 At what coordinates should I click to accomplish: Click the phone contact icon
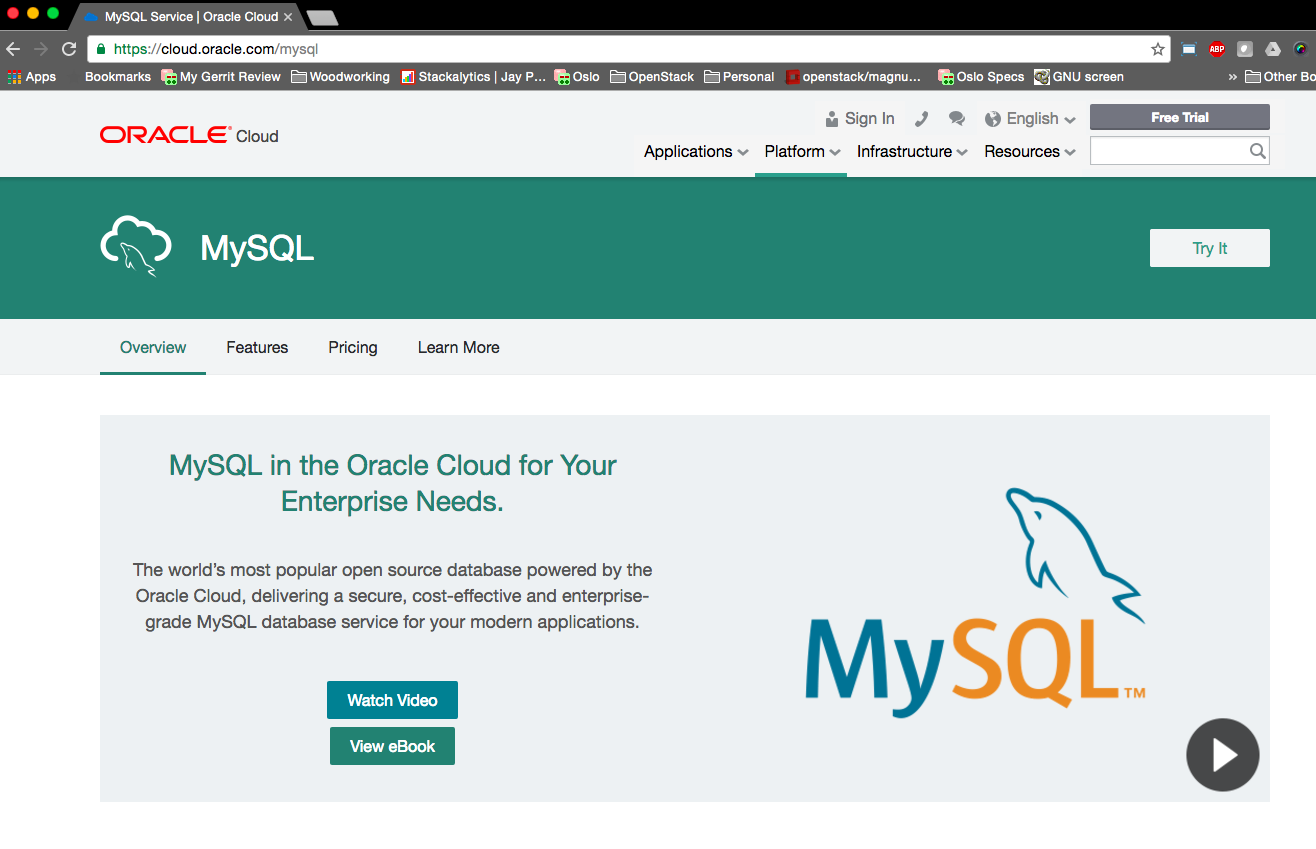point(922,118)
